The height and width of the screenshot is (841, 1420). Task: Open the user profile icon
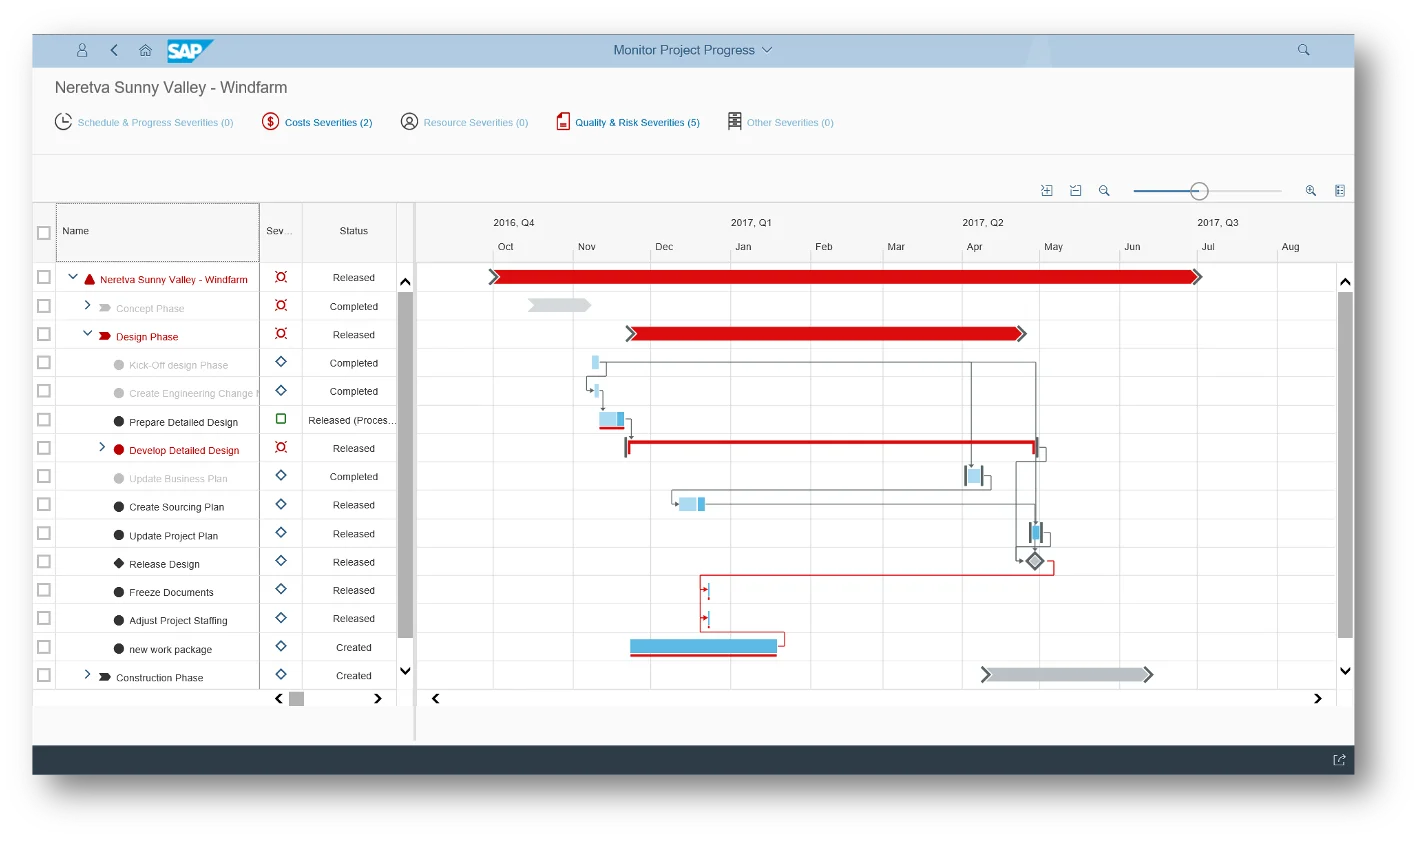click(82, 50)
